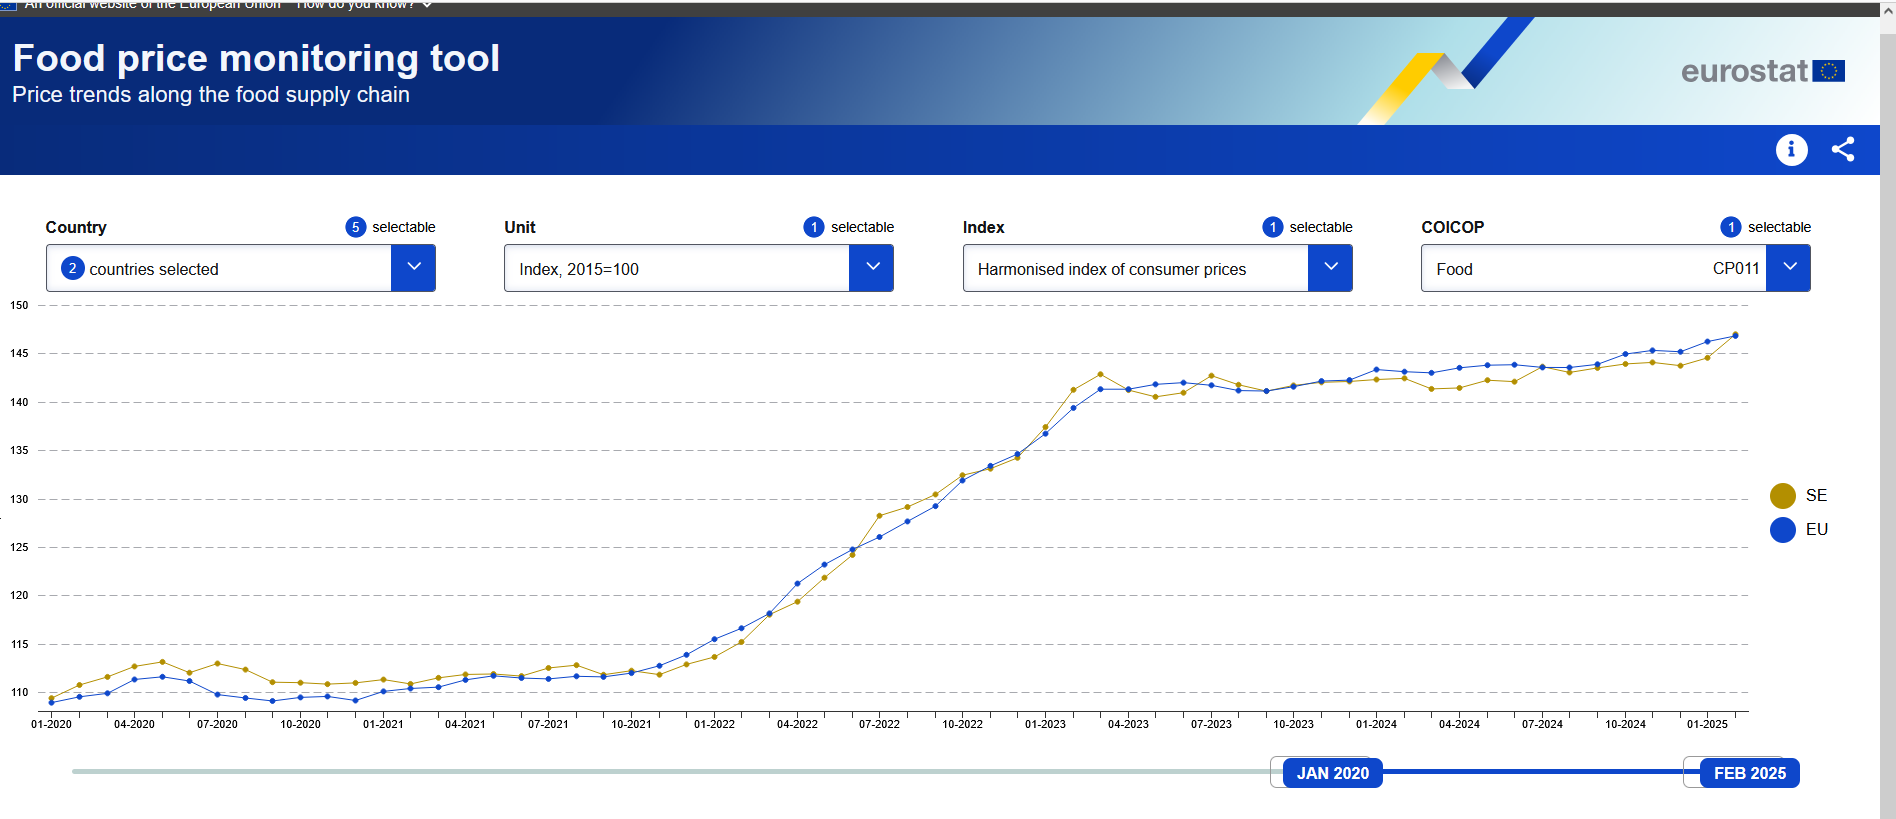Screen dimensions: 1896x819
Task: Click the 'Food price monitoring tool' title
Action: pyautogui.click(x=256, y=58)
